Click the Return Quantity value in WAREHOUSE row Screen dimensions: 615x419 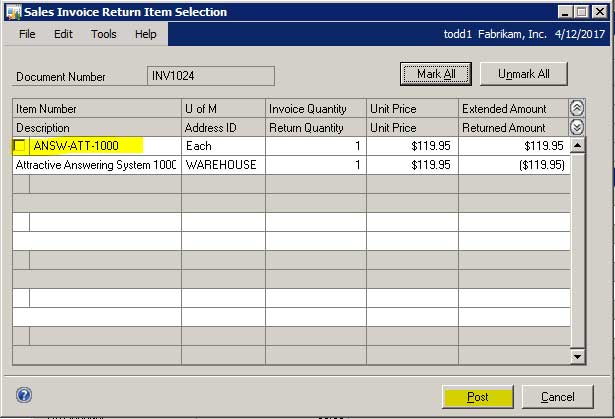pos(316,165)
